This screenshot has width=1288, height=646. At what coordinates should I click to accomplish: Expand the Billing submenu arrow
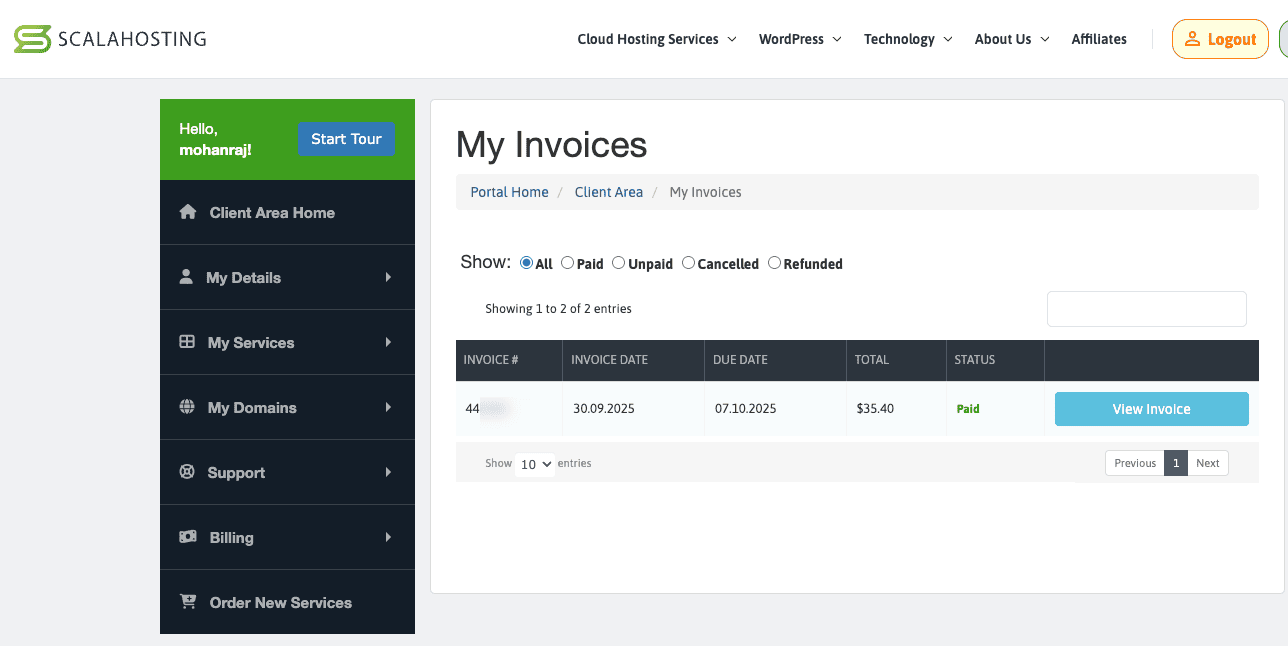pos(389,537)
